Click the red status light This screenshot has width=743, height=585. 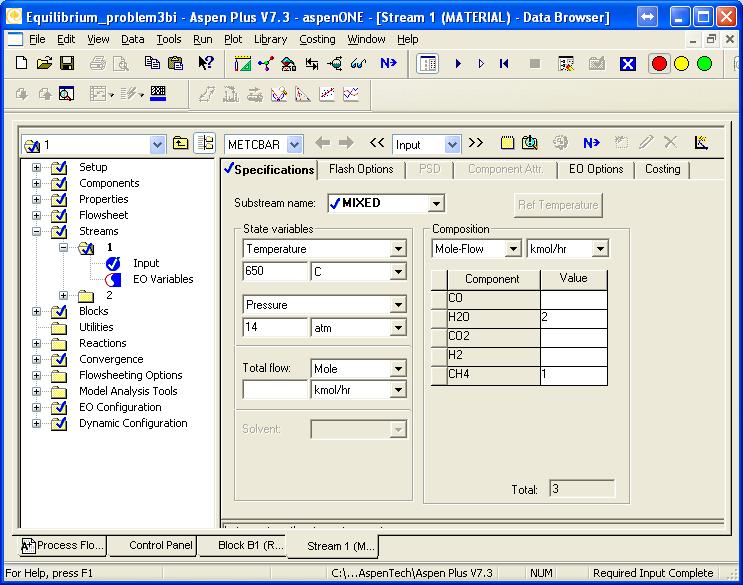click(x=659, y=63)
